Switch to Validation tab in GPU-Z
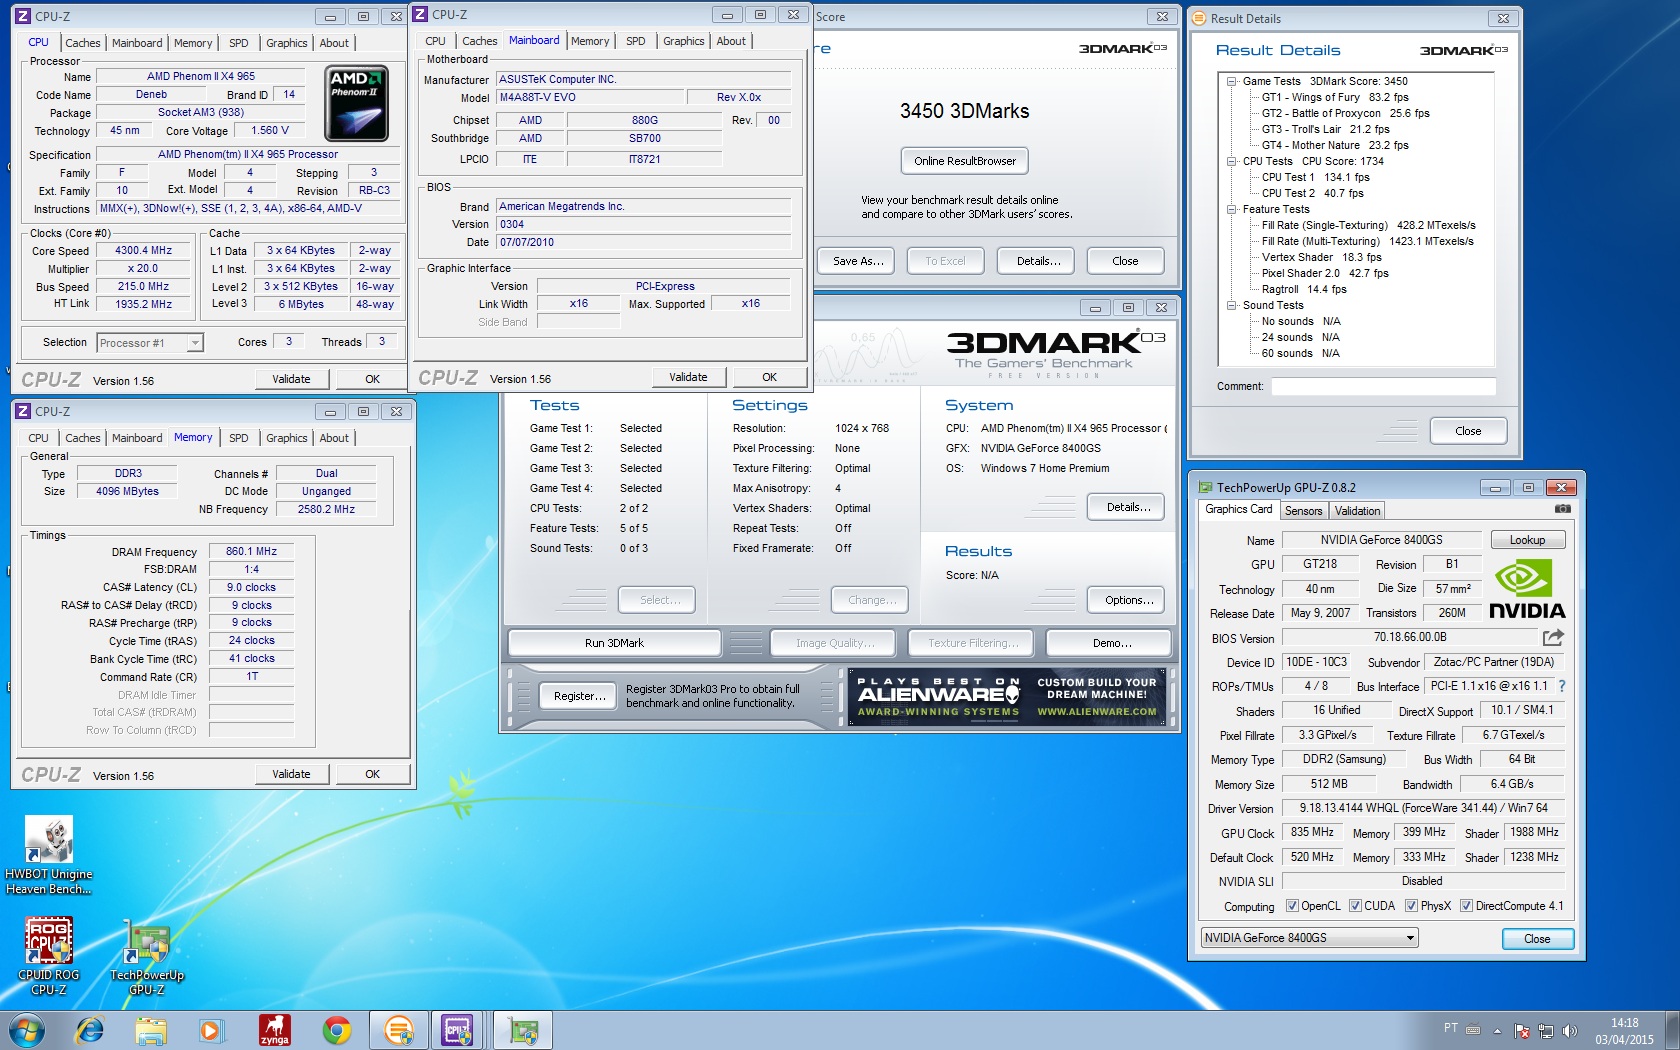This screenshot has height=1050, width=1680. click(x=1357, y=511)
